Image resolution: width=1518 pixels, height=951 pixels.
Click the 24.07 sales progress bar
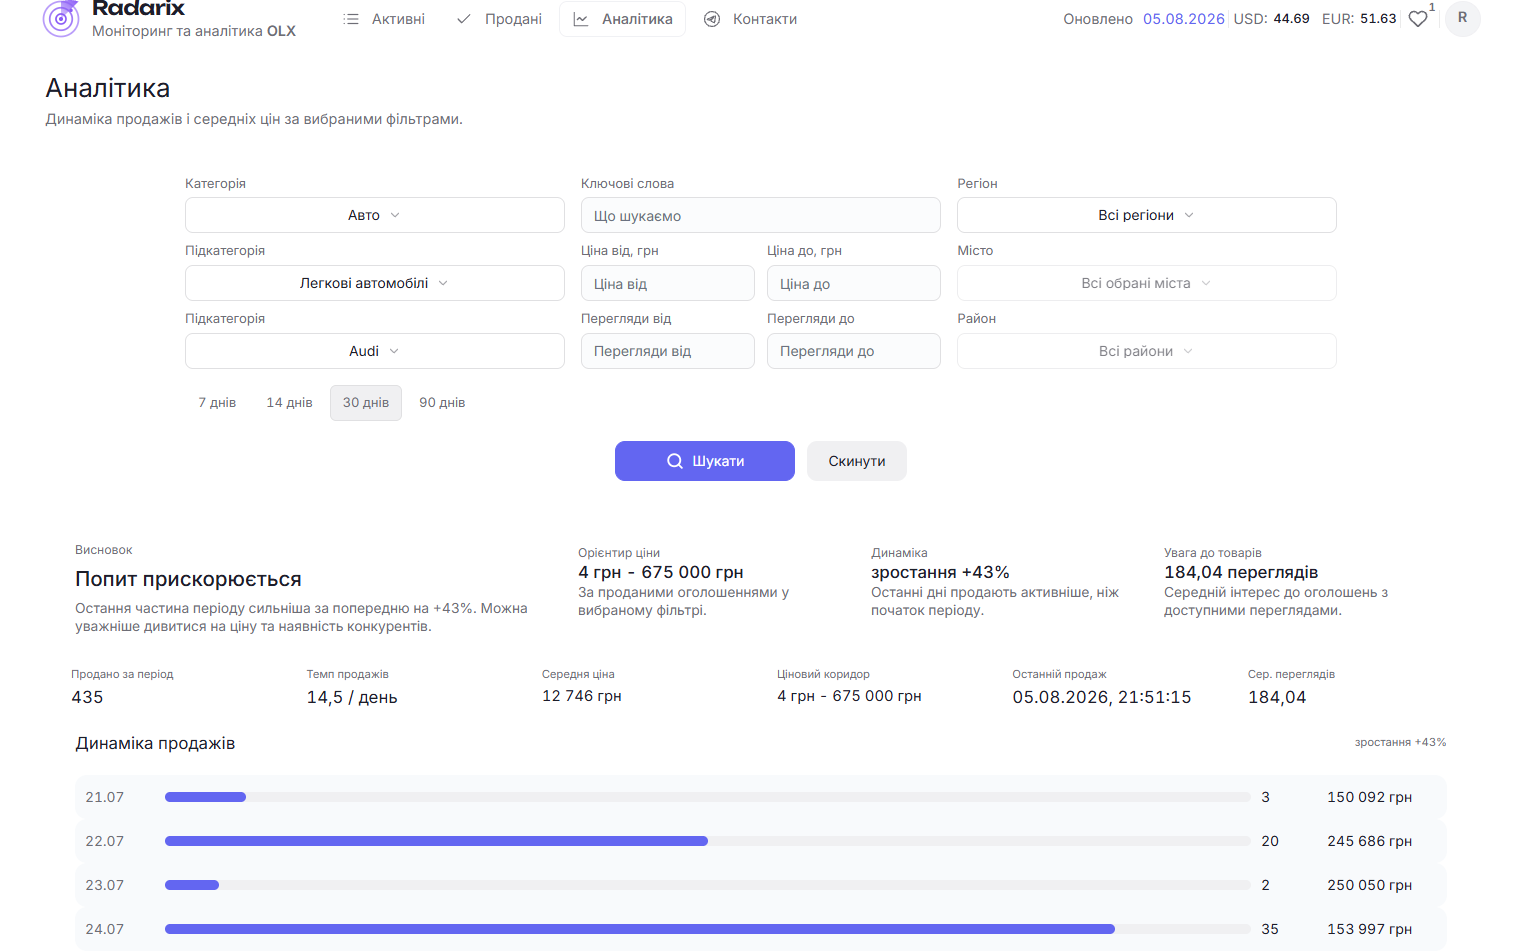[708, 929]
